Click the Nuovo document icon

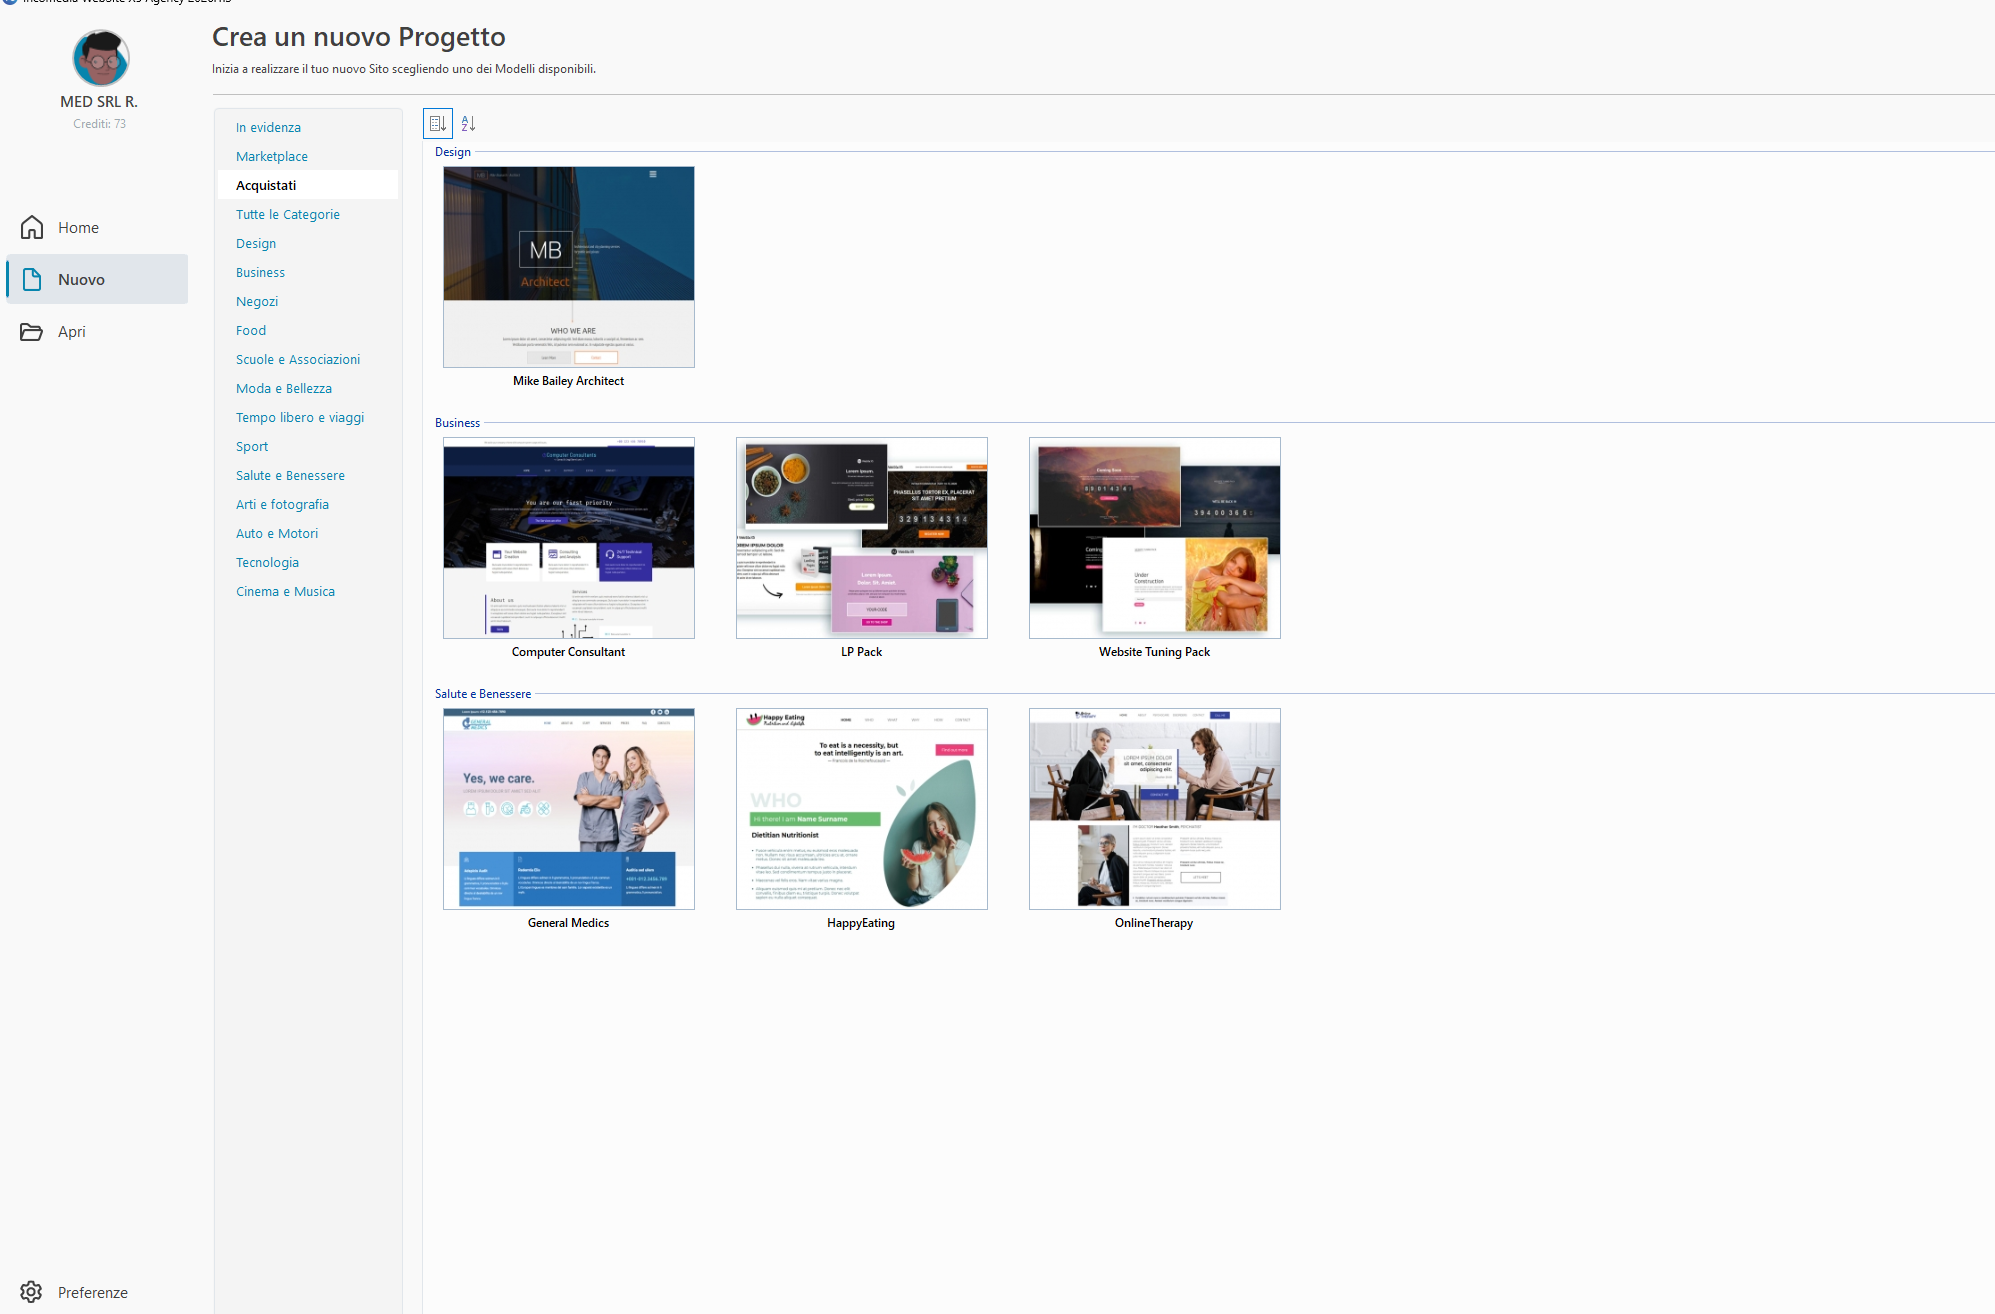click(x=32, y=280)
